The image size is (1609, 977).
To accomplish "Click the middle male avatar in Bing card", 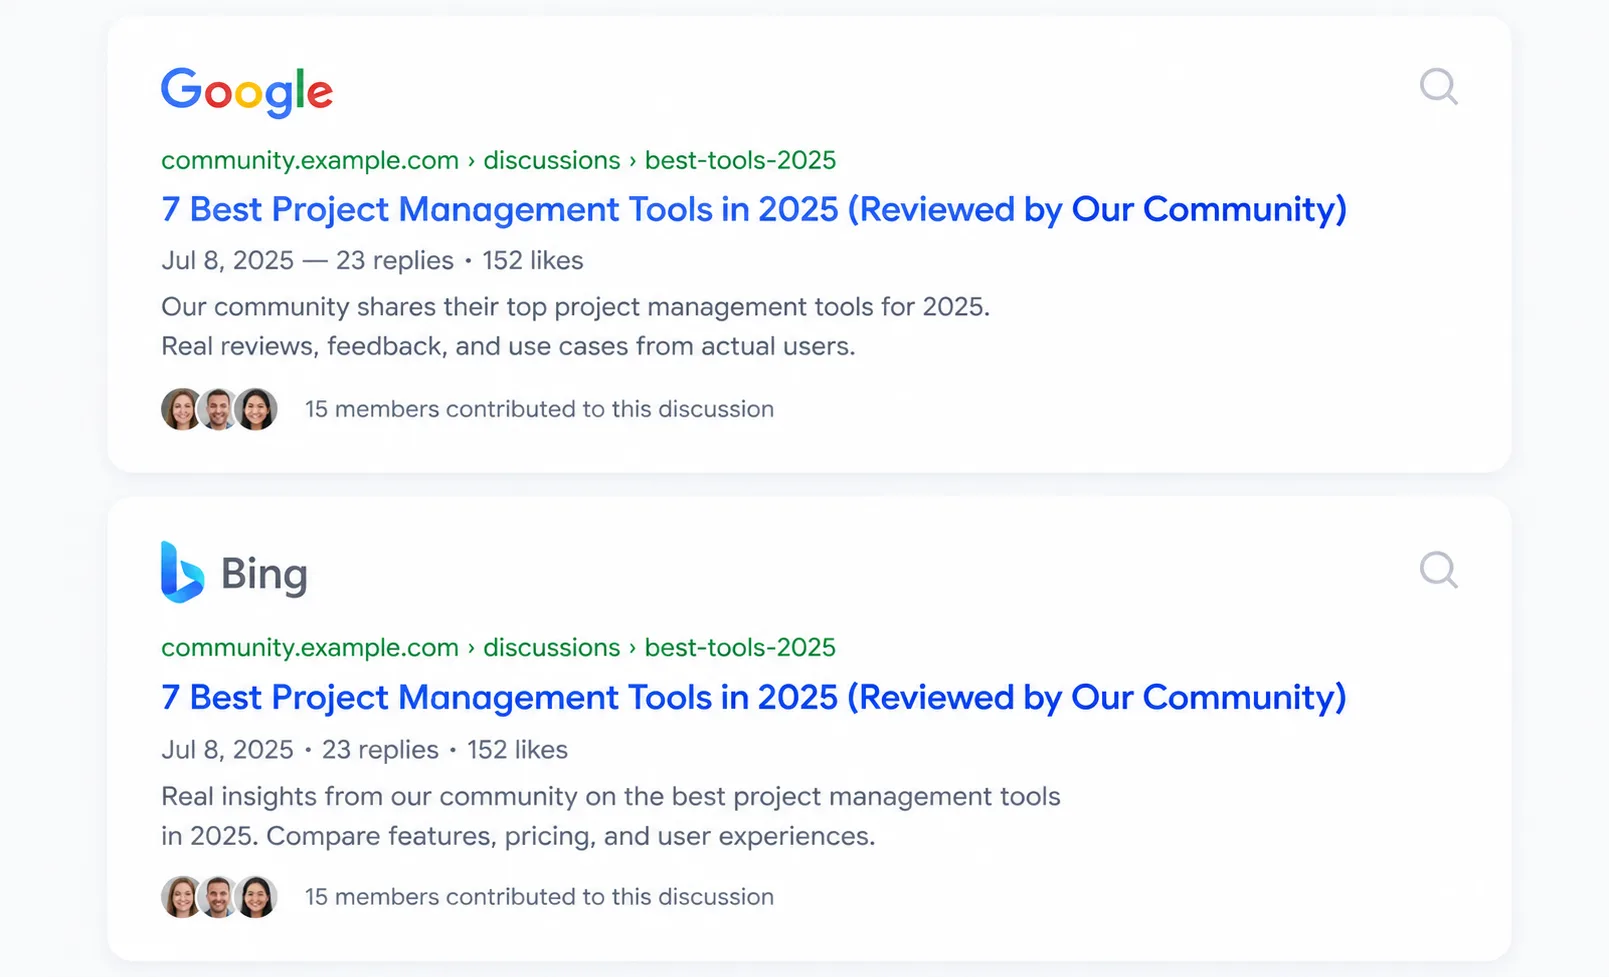I will click(218, 897).
